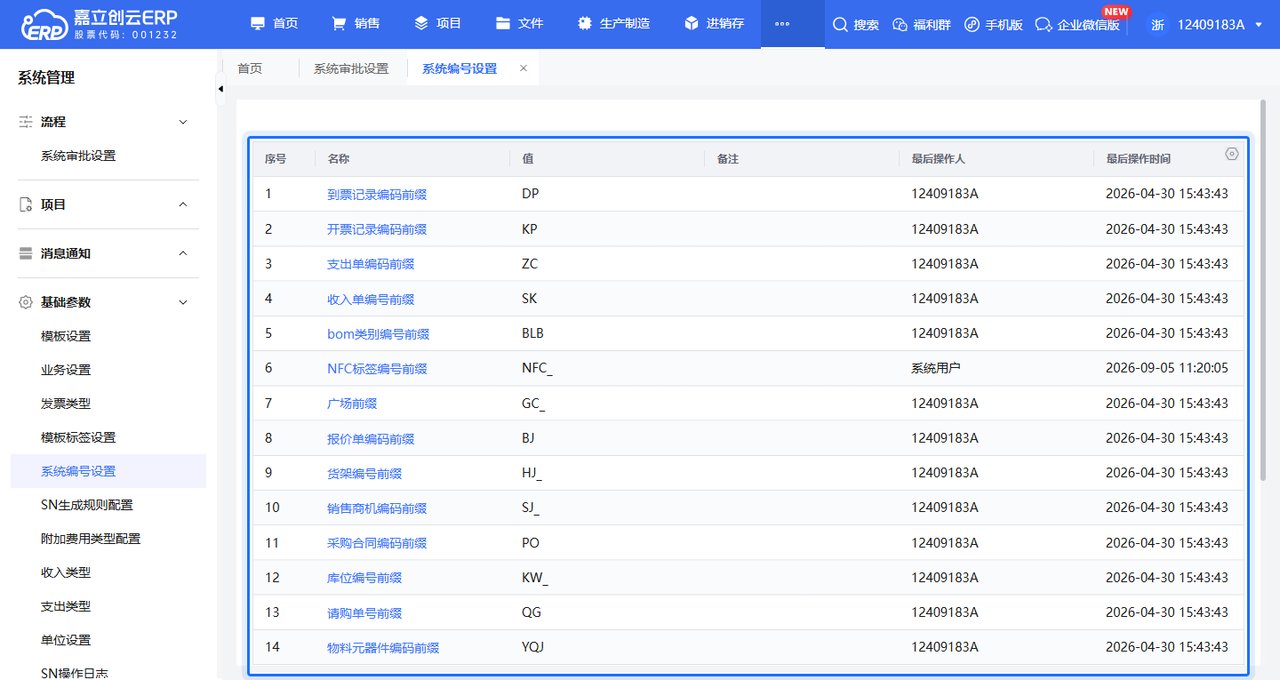Image resolution: width=1280 pixels, height=680 pixels.
Task: Click the 浙 user avatar
Action: [x=1157, y=24]
